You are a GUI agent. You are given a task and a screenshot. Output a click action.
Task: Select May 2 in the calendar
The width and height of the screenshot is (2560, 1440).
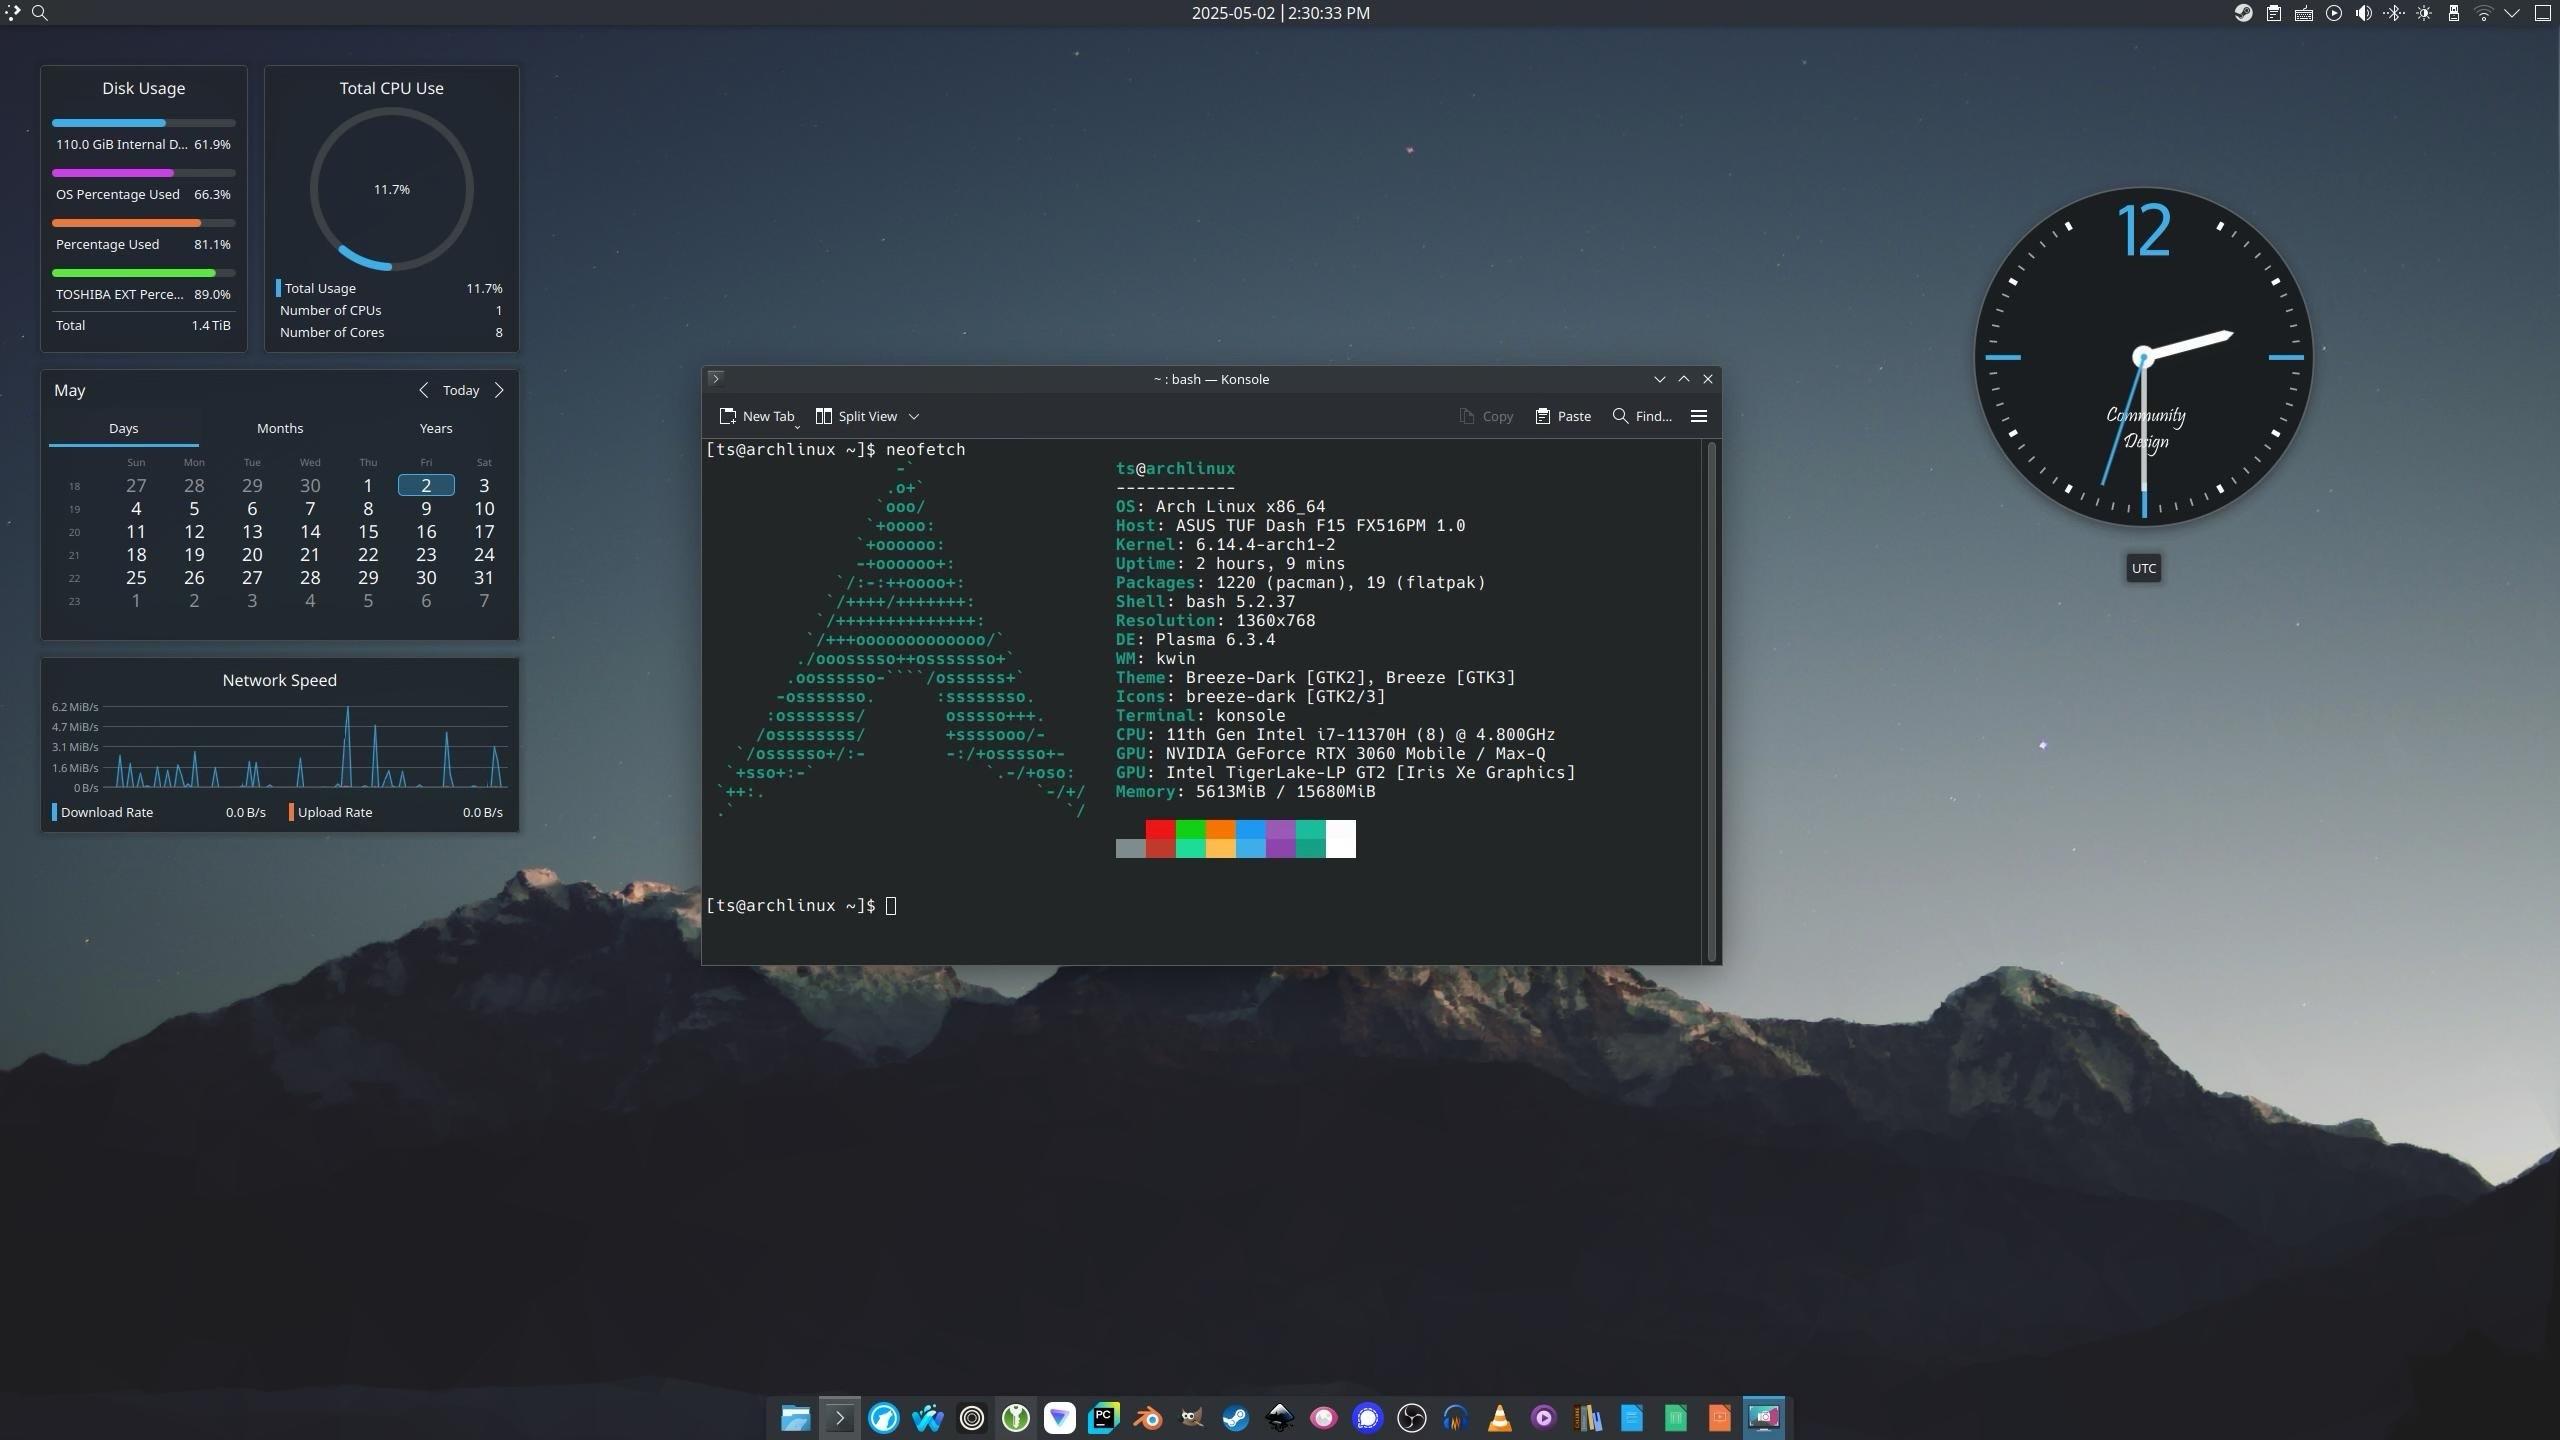[x=426, y=485]
